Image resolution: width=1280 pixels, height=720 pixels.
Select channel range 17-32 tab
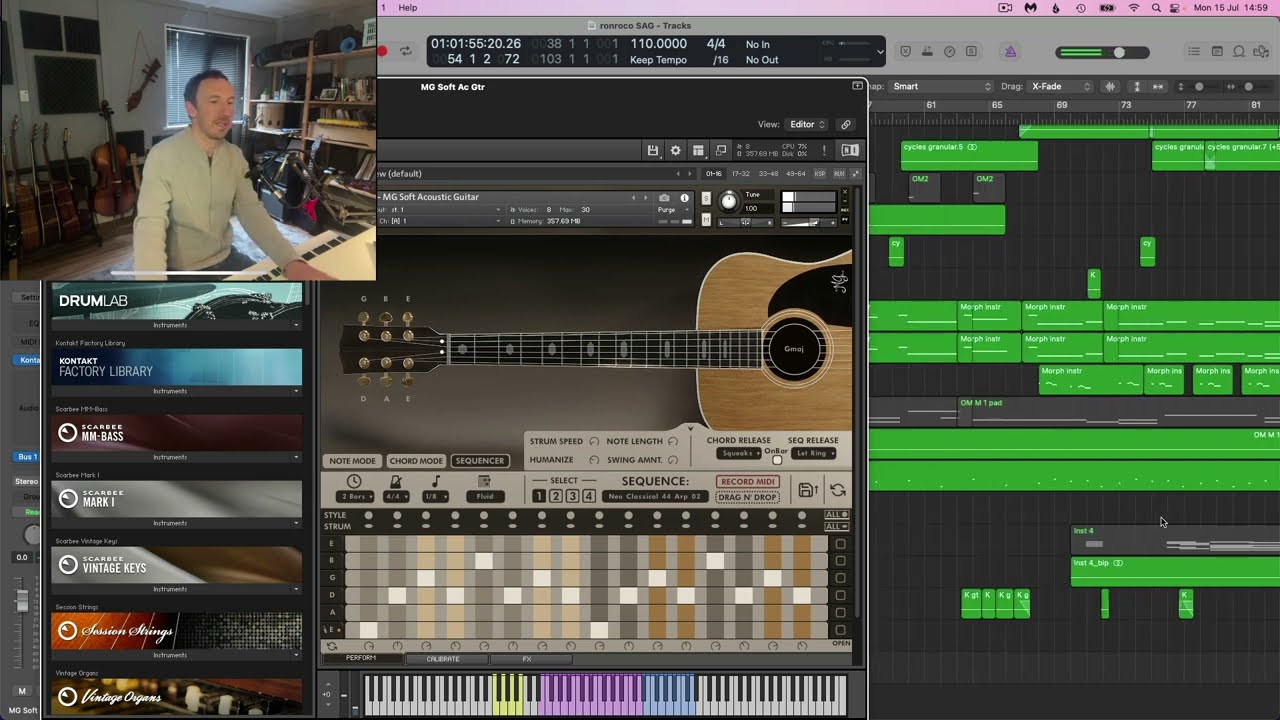coord(741,174)
